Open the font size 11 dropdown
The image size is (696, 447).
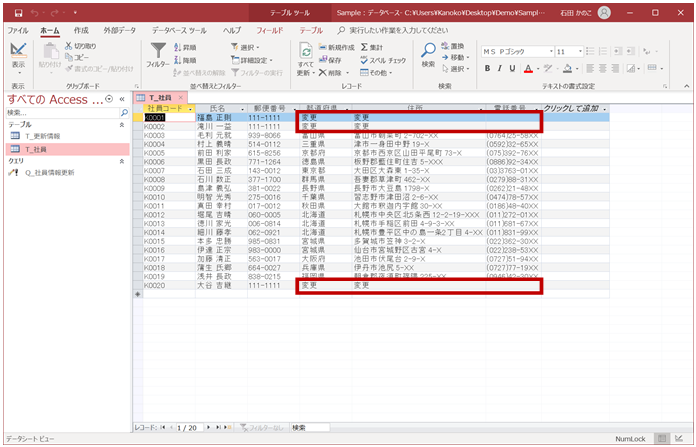pyautogui.click(x=582, y=51)
